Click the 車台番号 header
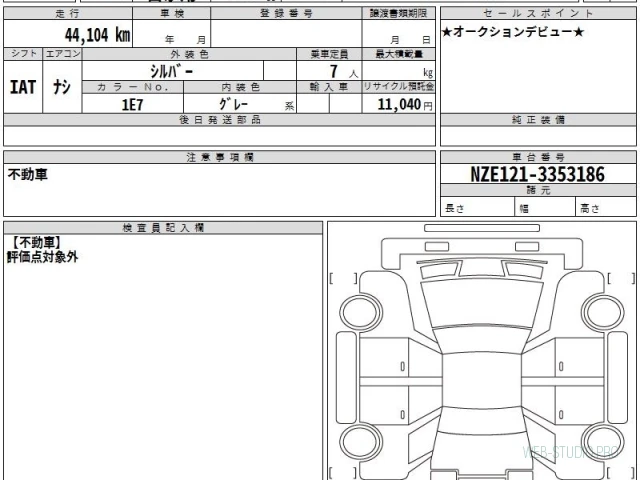The image size is (640, 480). point(538,157)
